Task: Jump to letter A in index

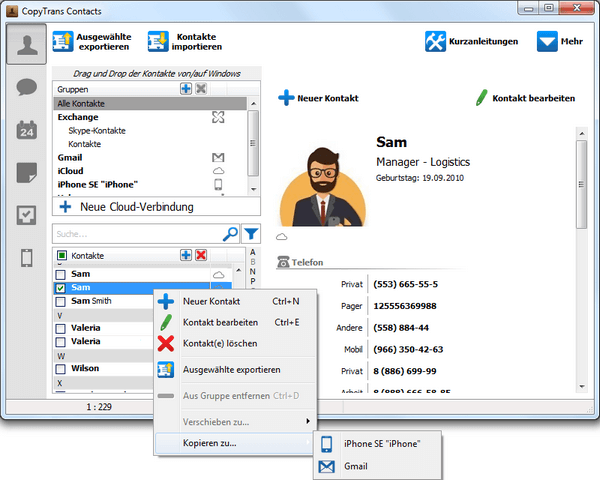Action: click(253, 252)
